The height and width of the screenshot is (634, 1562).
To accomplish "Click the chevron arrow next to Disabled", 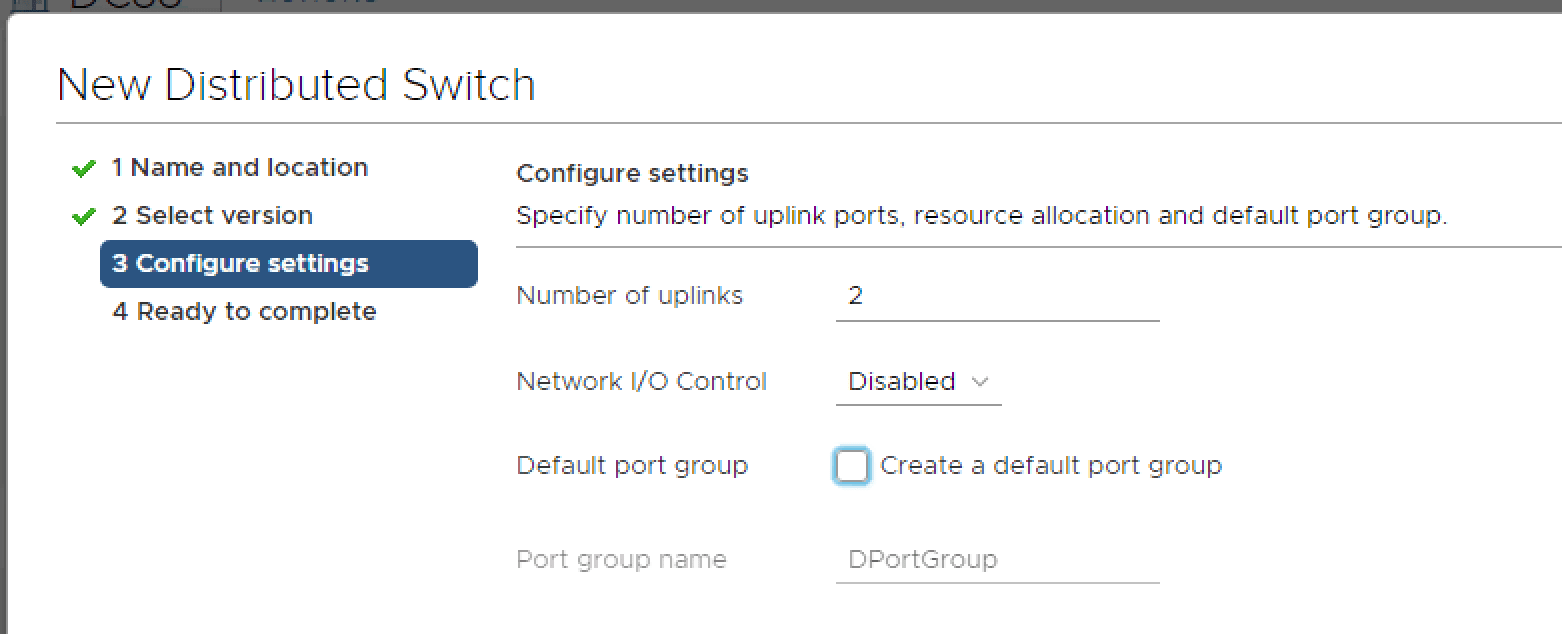I will [x=980, y=382].
